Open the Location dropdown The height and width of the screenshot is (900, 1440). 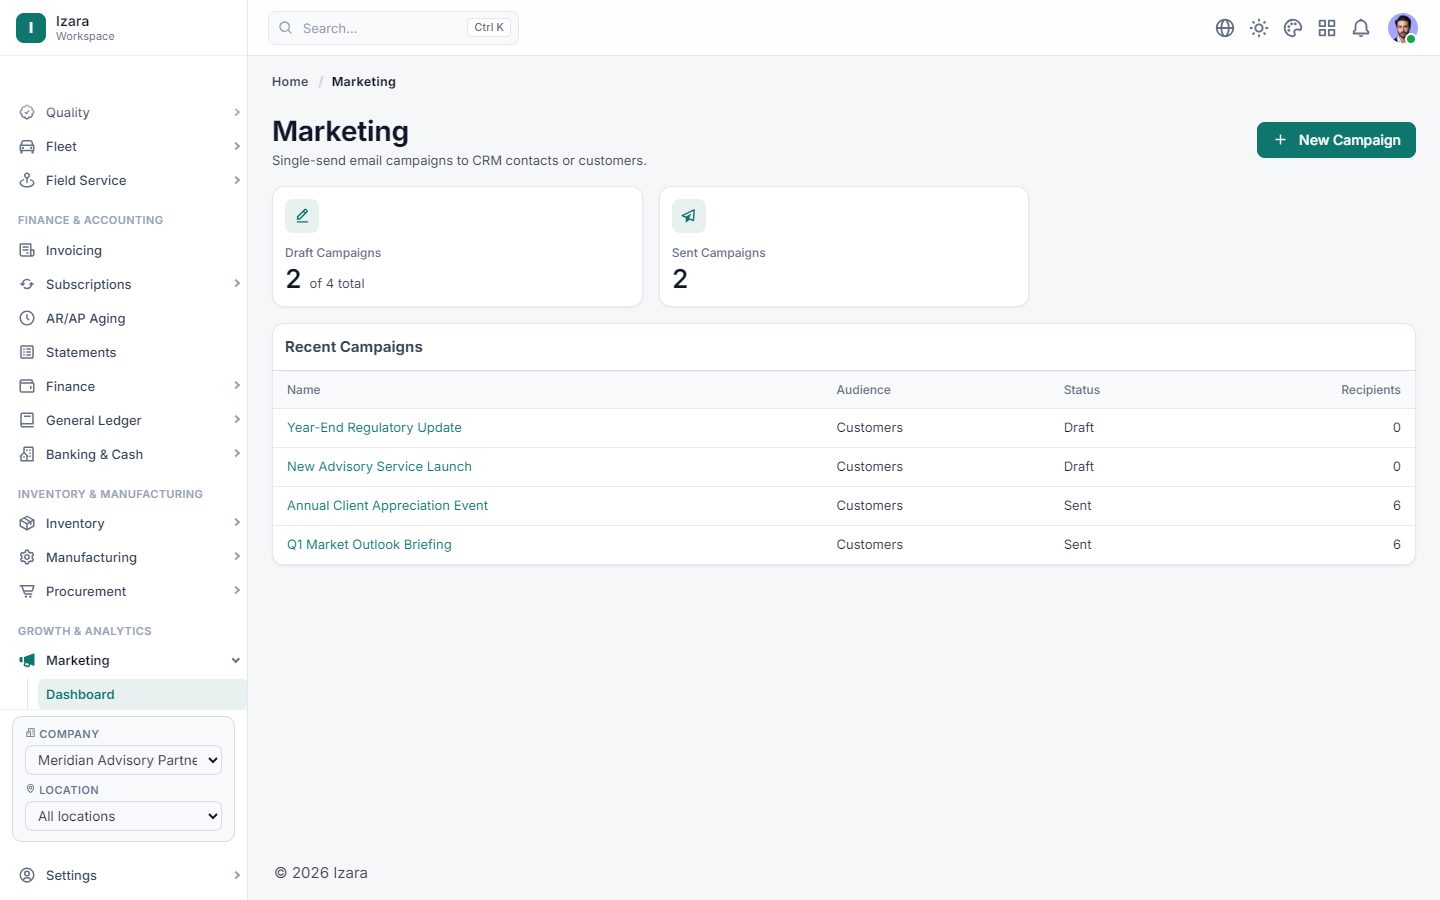[123, 816]
